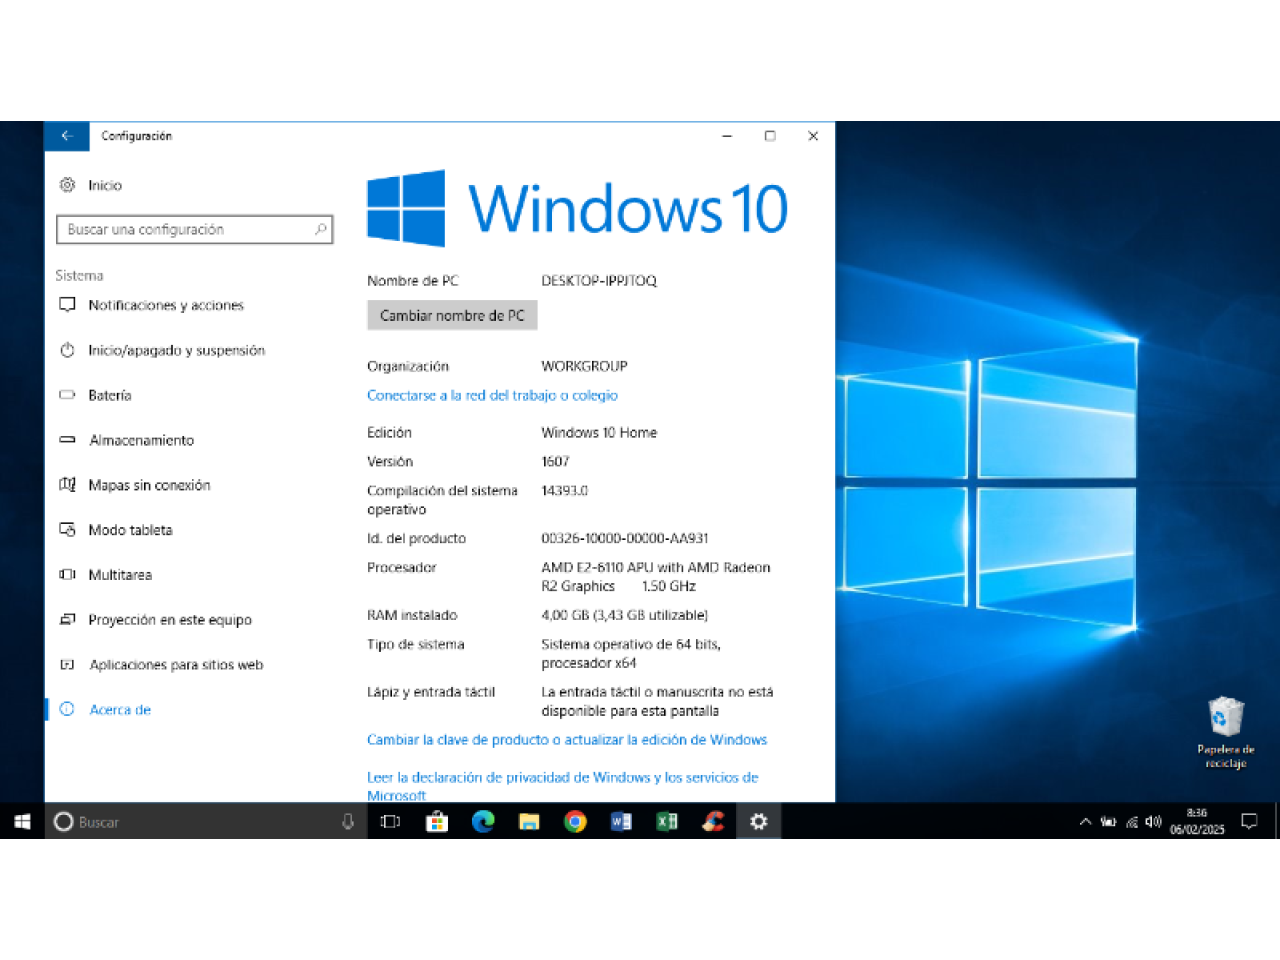Image resolution: width=1280 pixels, height=960 pixels.
Task: Click the version value 1607
Action: pos(555,462)
